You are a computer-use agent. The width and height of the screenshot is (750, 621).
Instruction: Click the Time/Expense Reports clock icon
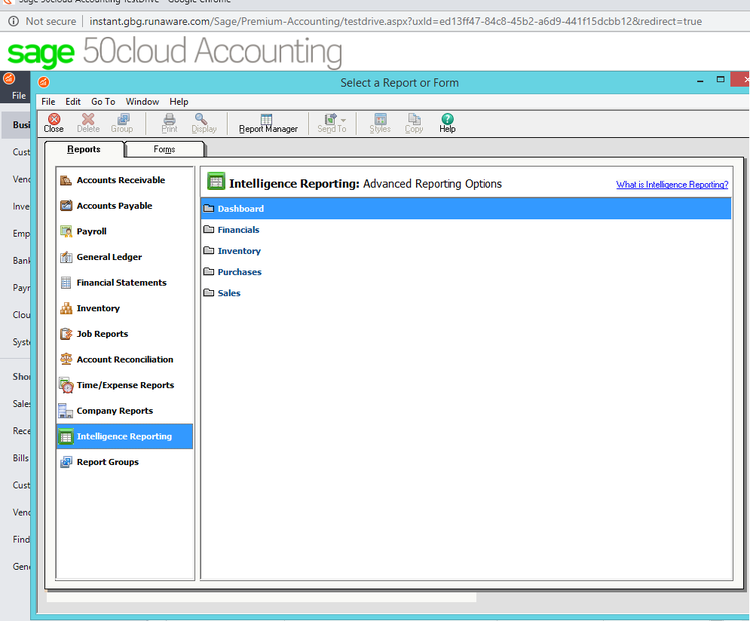[66, 385]
